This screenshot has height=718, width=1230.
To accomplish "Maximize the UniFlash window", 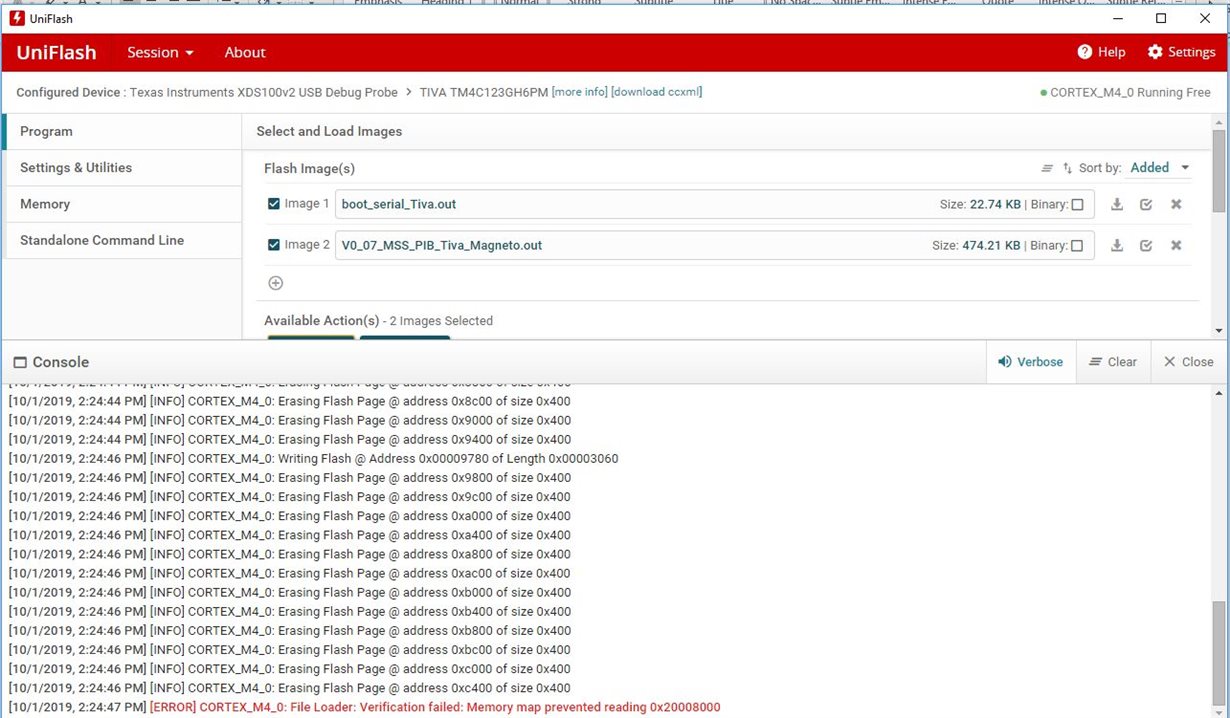I will 1161,18.
